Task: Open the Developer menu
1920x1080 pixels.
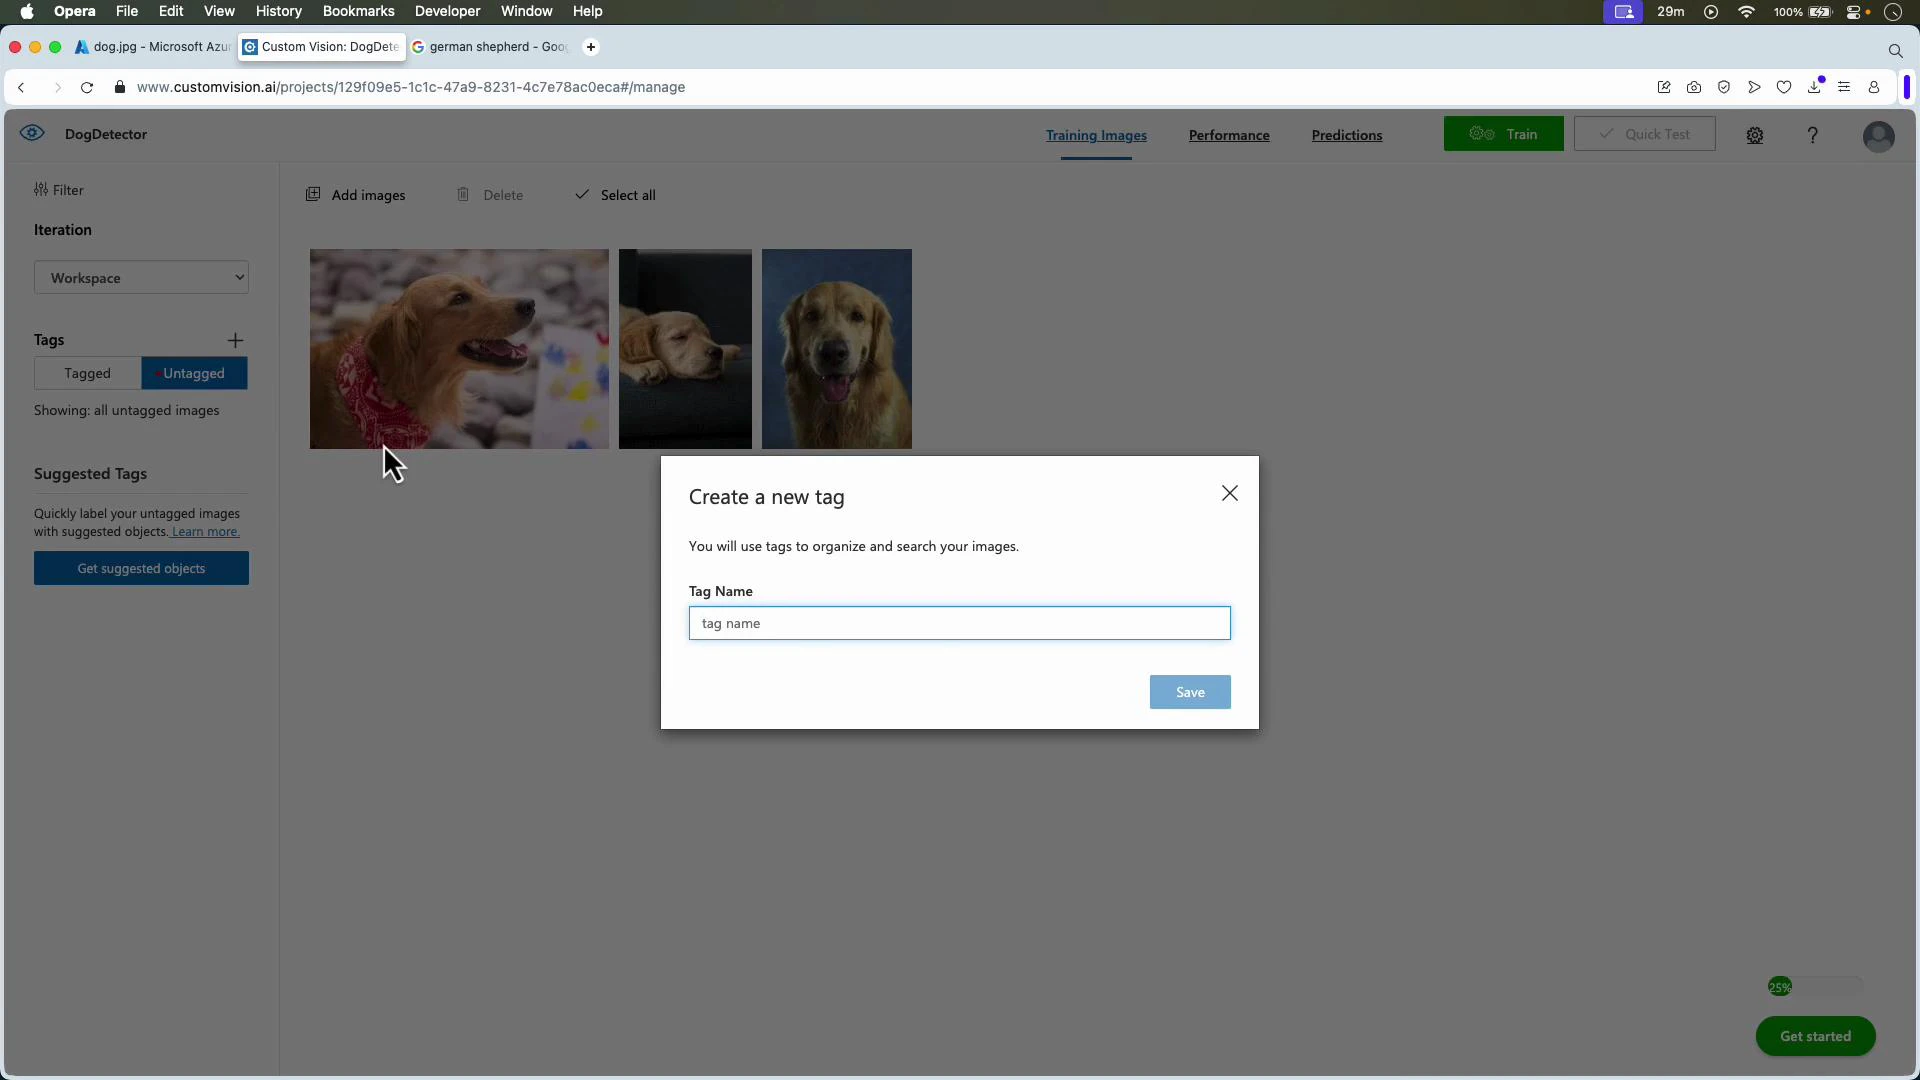Action: coord(448,11)
